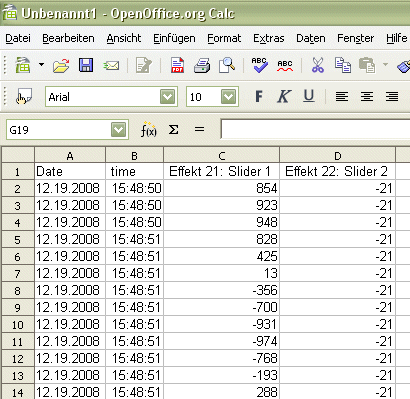Select the 'time' header cell
Viewport: 410px width, 399px height.
[134, 171]
